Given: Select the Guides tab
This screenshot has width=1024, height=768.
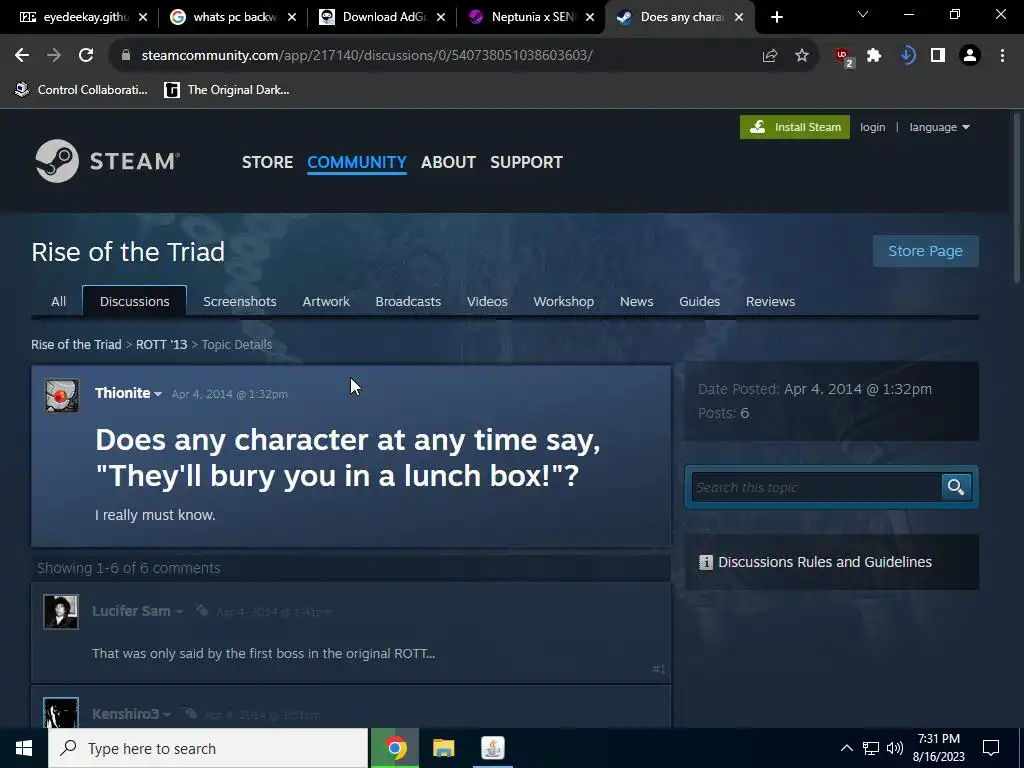Looking at the screenshot, I should pos(699,301).
